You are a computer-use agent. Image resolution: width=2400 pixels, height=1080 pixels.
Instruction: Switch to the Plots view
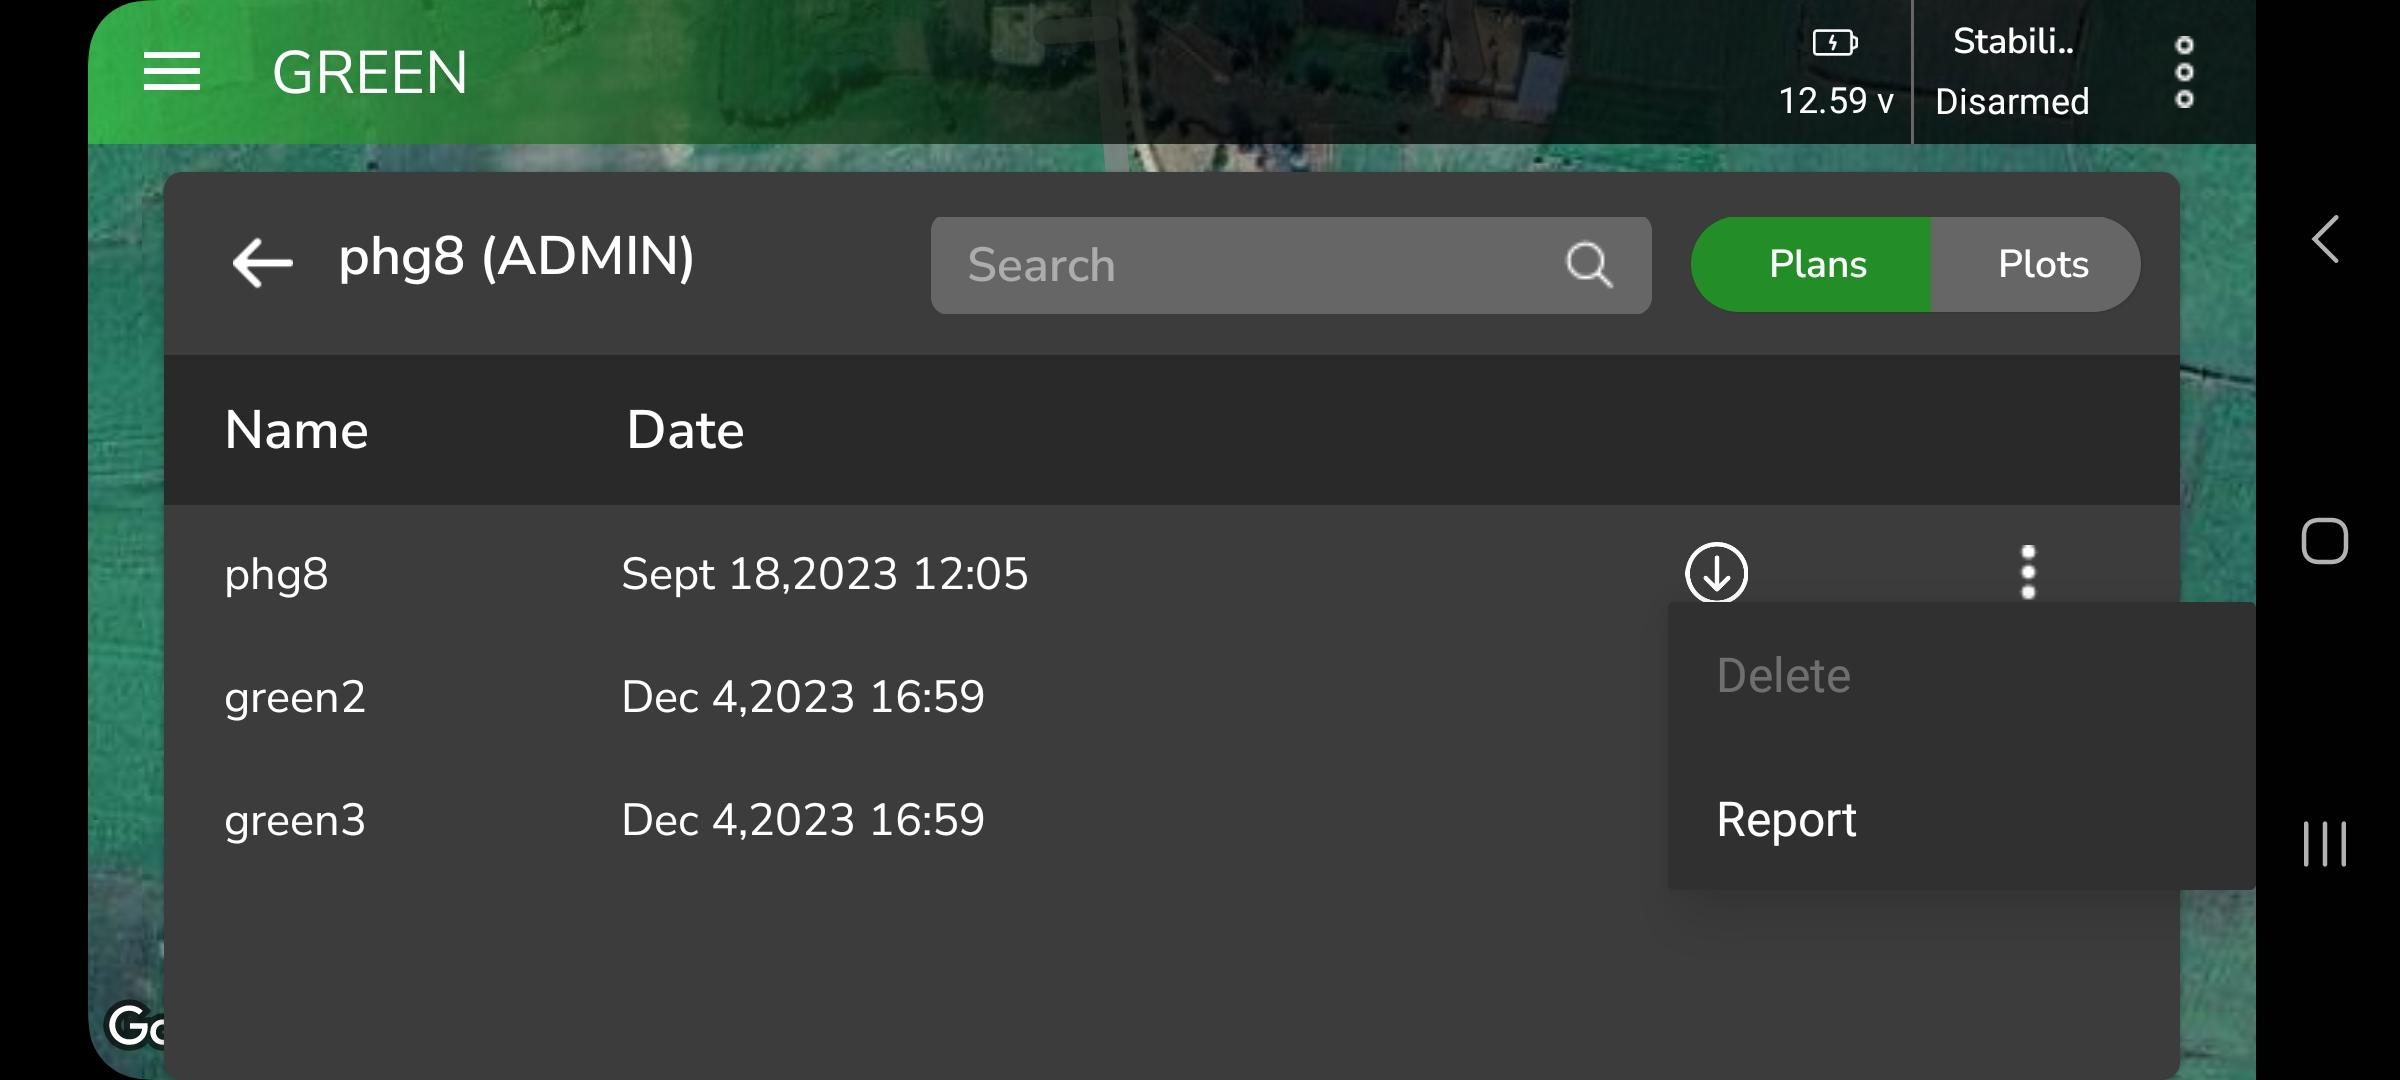click(2042, 265)
